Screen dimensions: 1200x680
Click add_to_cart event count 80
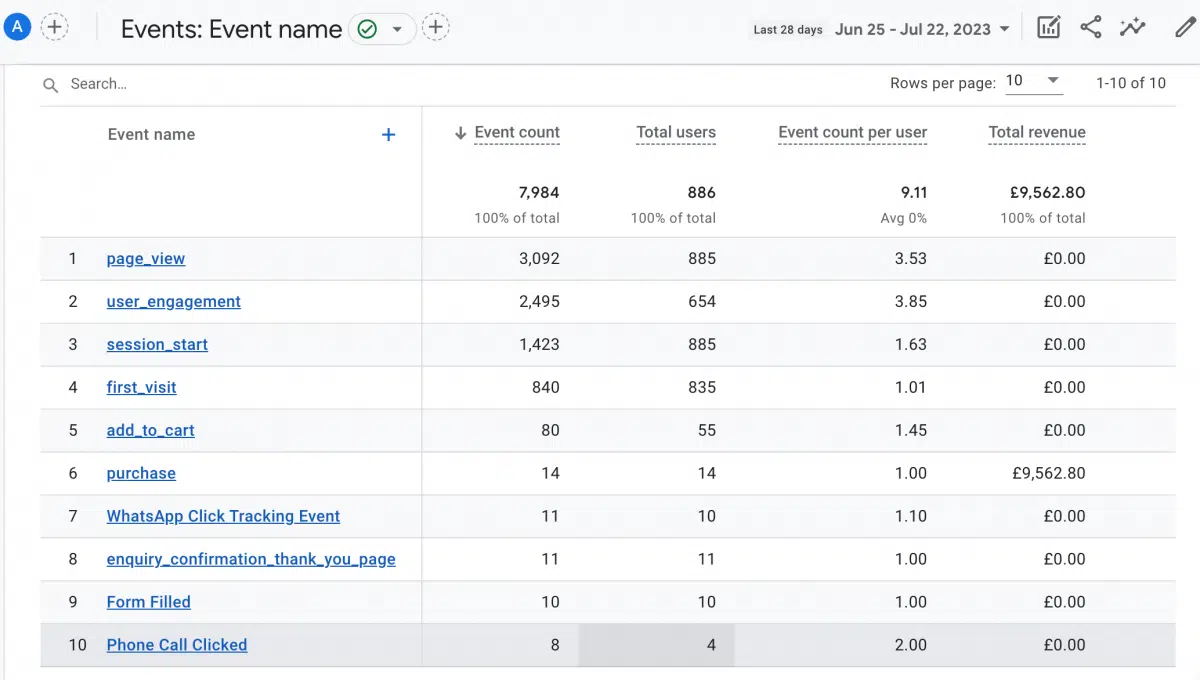click(550, 430)
